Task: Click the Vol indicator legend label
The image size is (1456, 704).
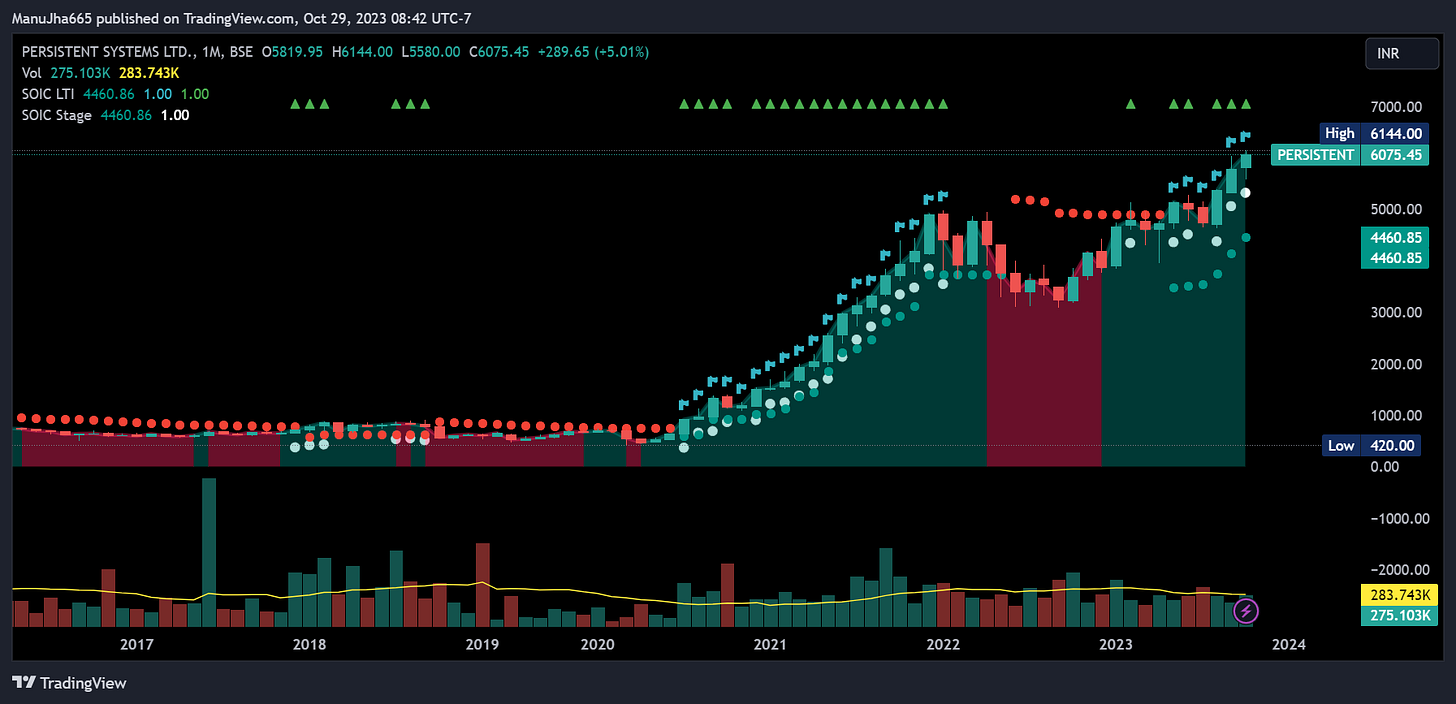Action: pyautogui.click(x=32, y=73)
